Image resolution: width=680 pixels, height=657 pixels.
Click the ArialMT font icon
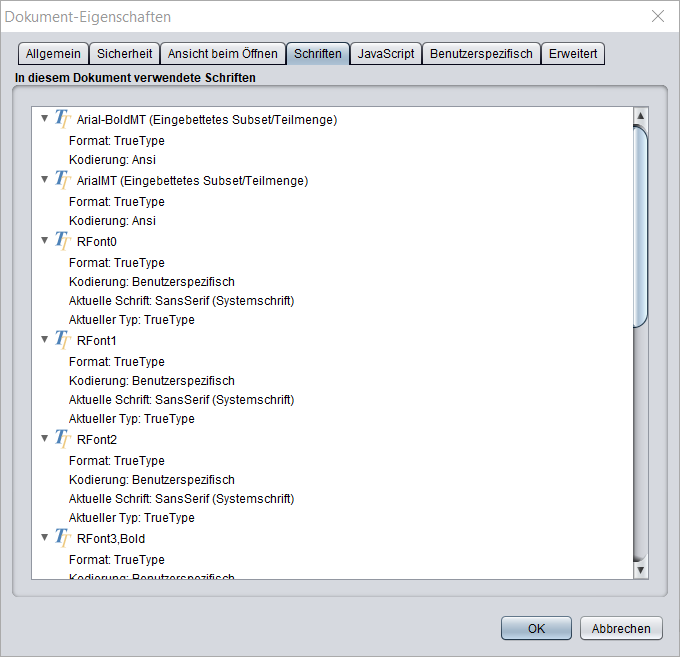pos(63,181)
